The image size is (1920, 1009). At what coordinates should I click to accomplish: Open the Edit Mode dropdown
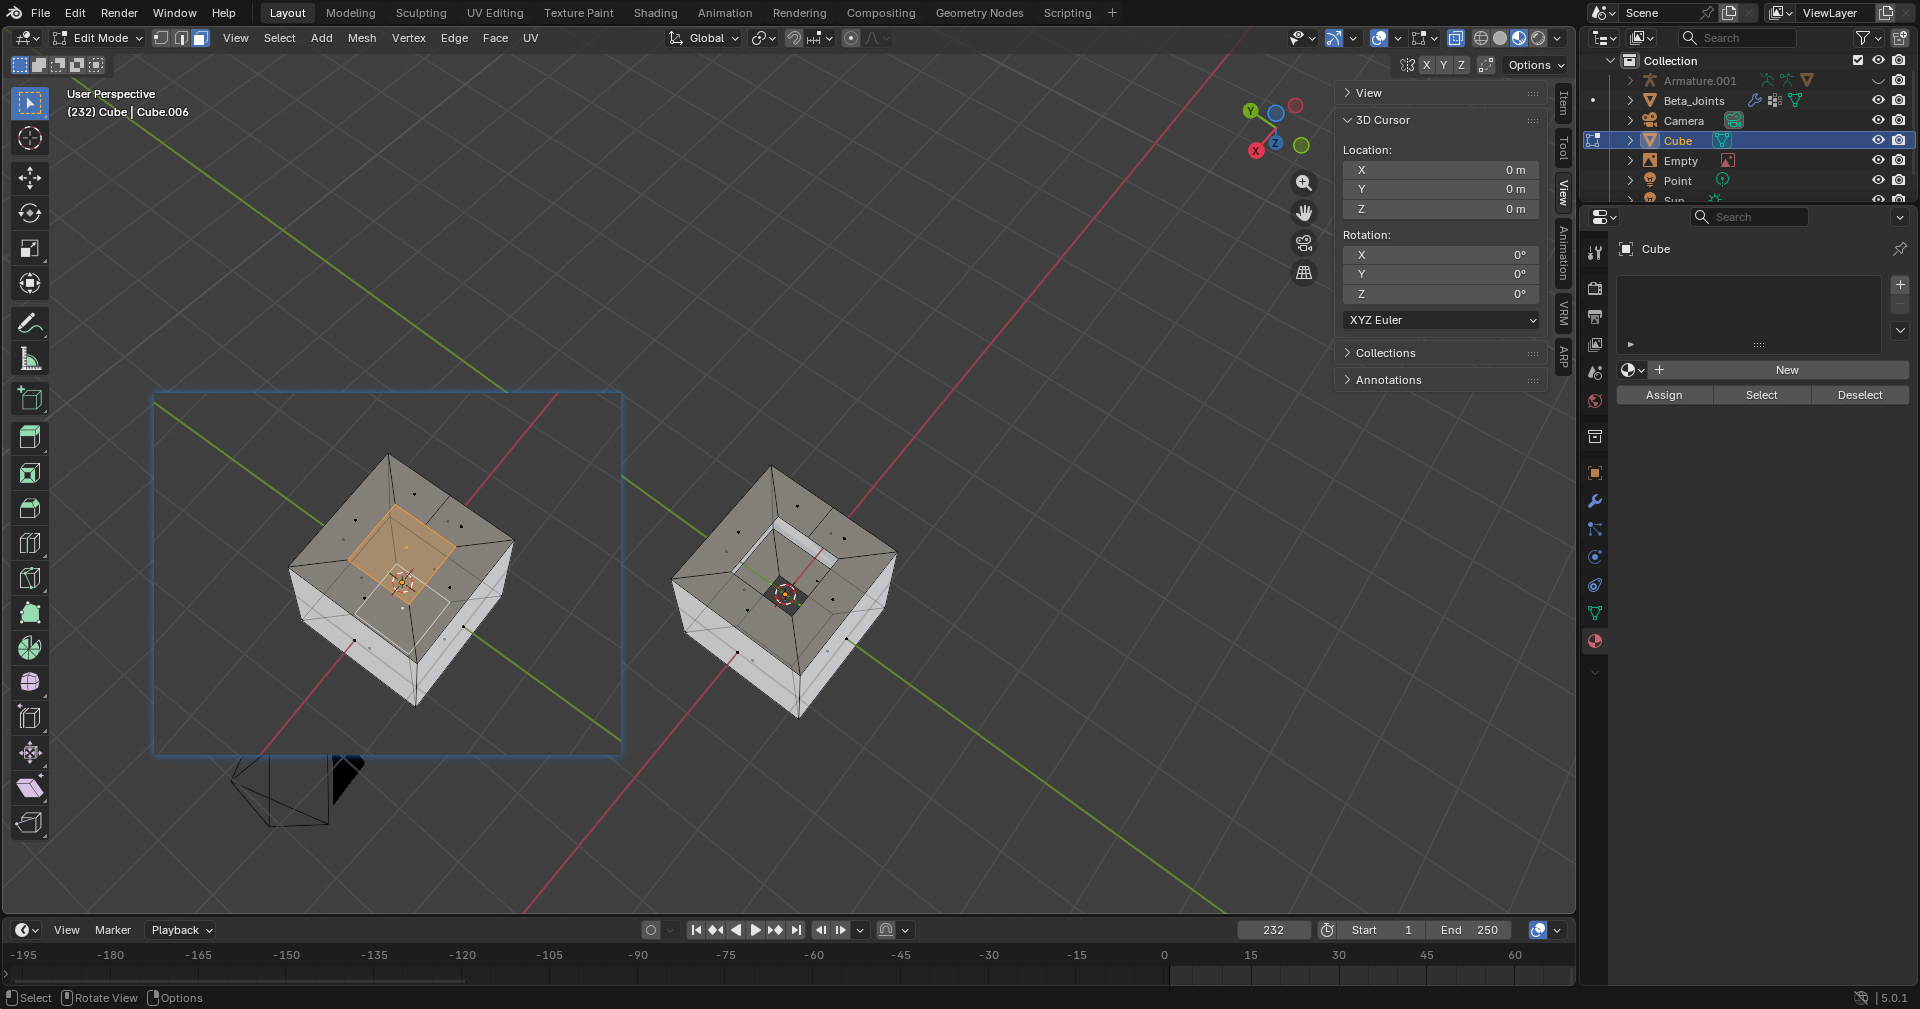tap(98, 38)
